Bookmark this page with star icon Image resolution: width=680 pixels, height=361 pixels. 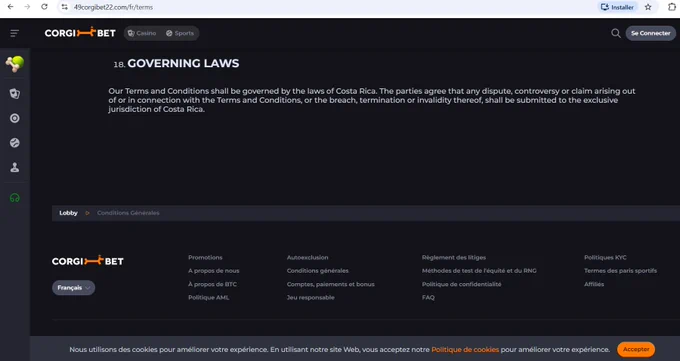648,7
